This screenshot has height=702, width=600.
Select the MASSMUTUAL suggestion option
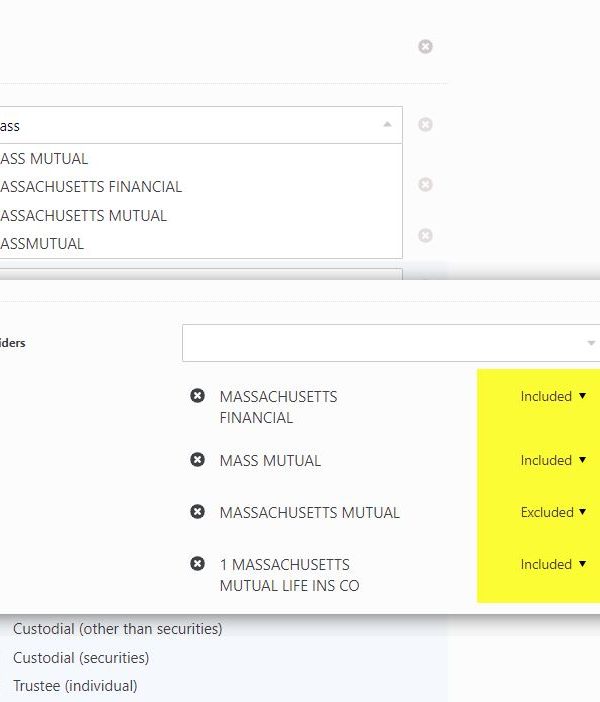(43, 243)
